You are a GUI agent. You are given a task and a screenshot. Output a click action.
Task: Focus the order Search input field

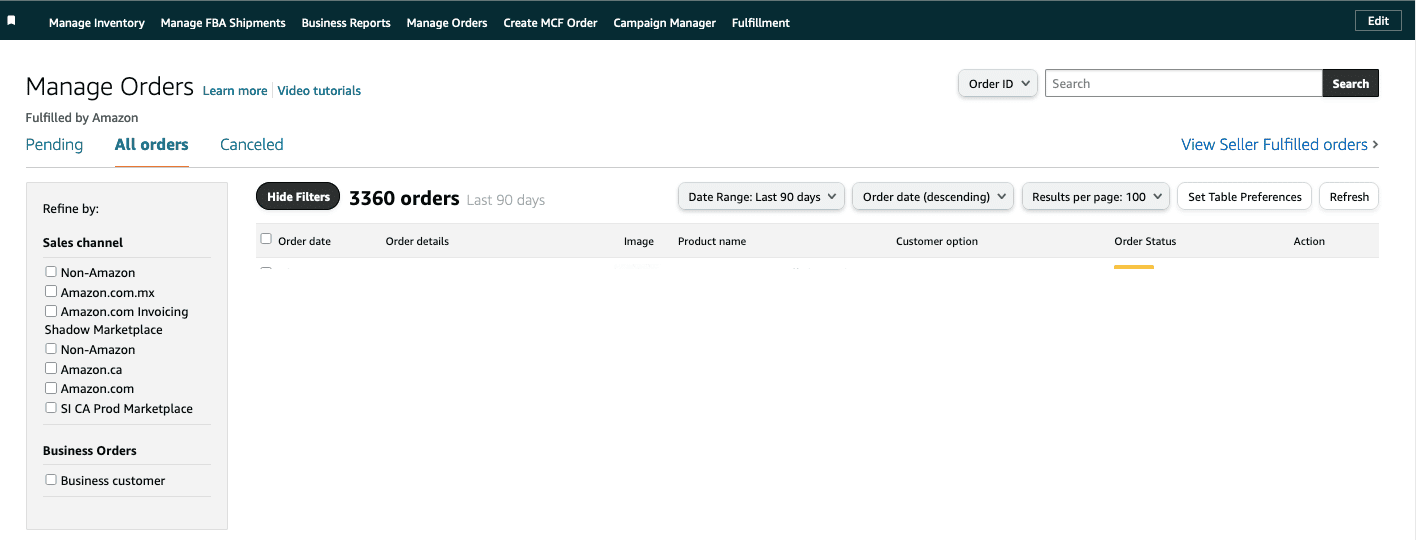pyautogui.click(x=1184, y=84)
